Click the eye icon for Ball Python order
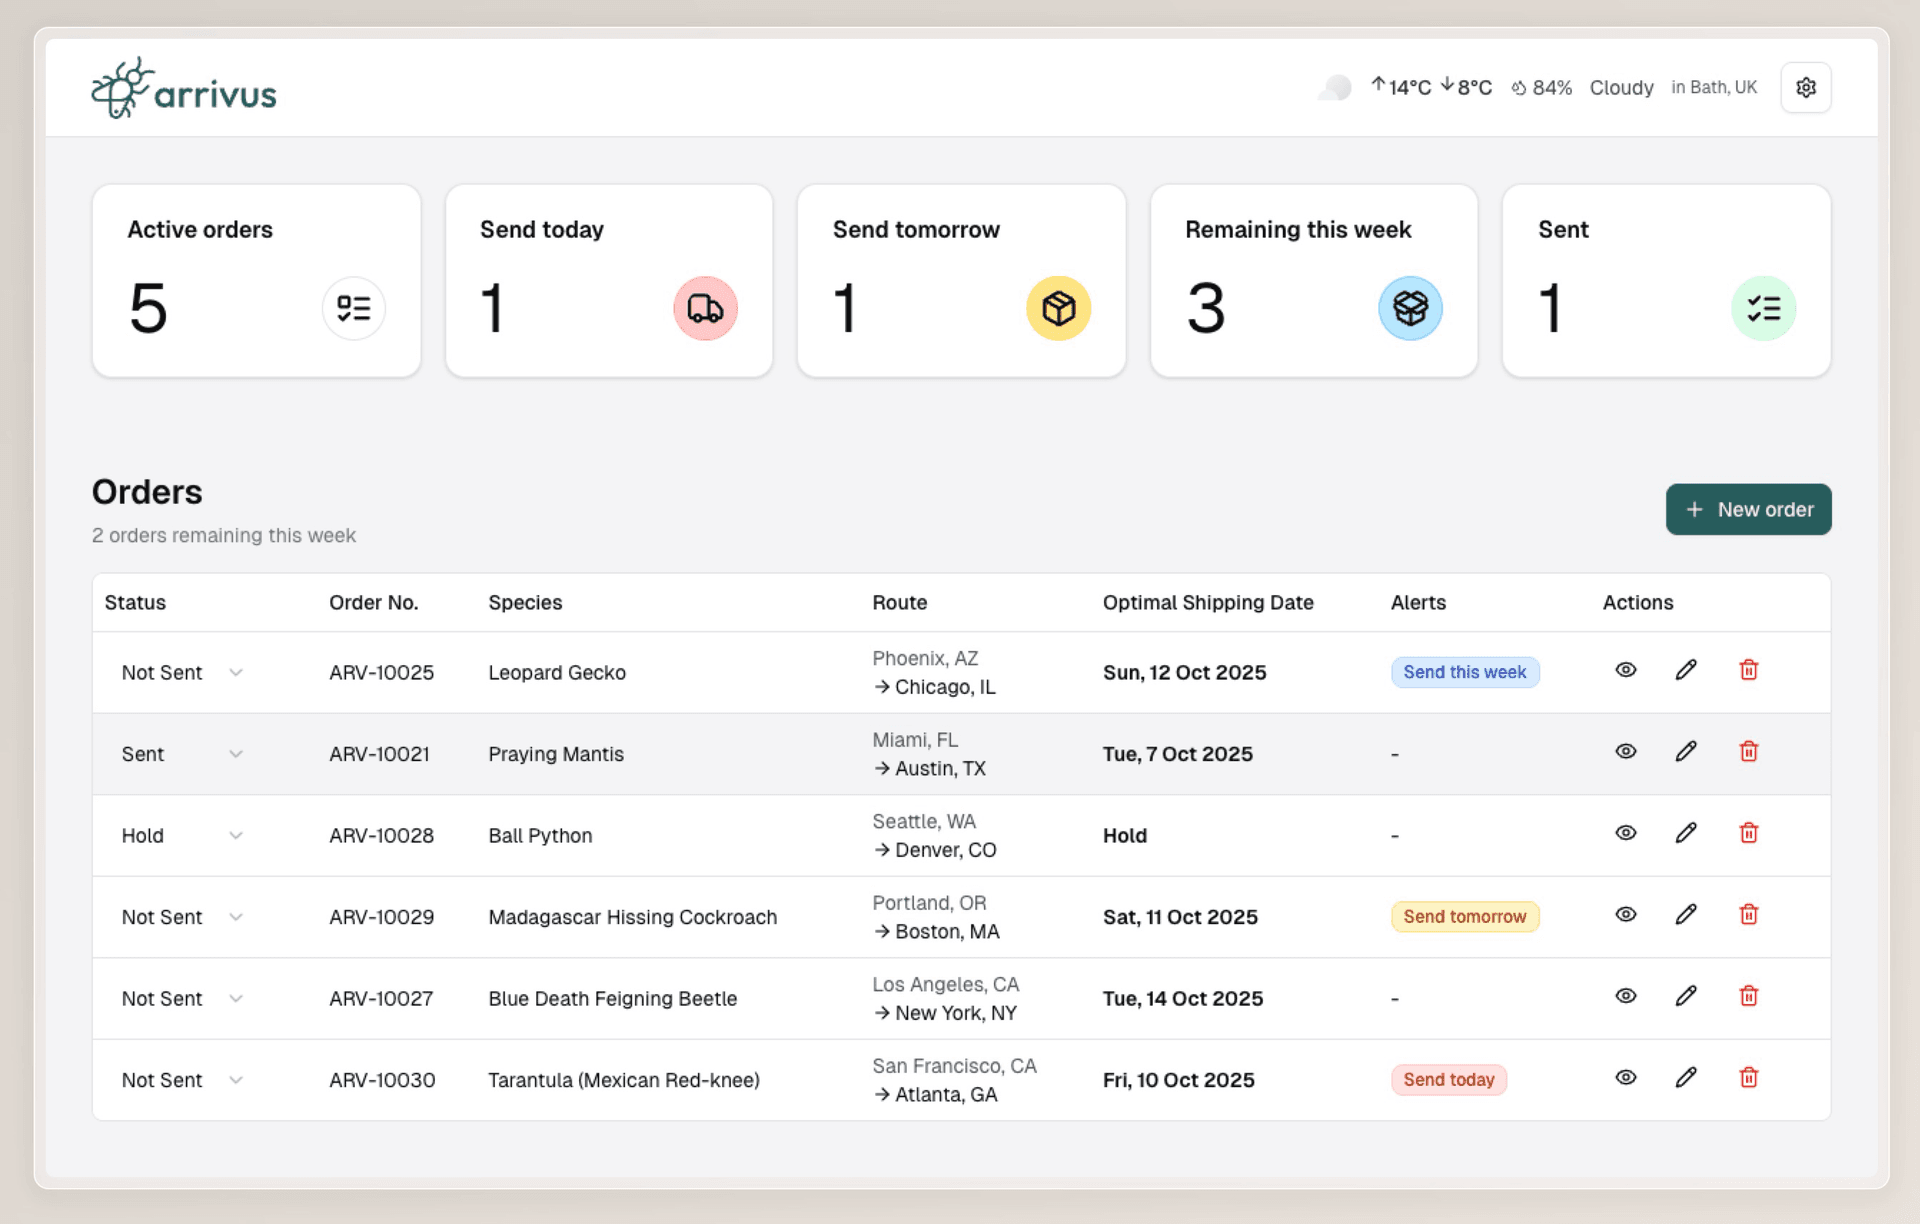This screenshot has height=1224, width=1920. [1625, 832]
